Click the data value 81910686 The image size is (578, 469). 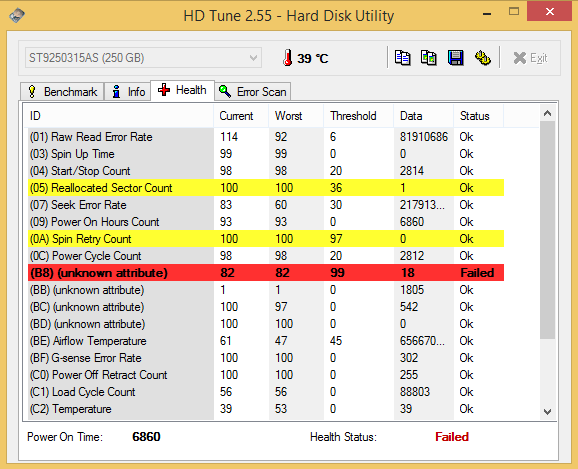424,137
